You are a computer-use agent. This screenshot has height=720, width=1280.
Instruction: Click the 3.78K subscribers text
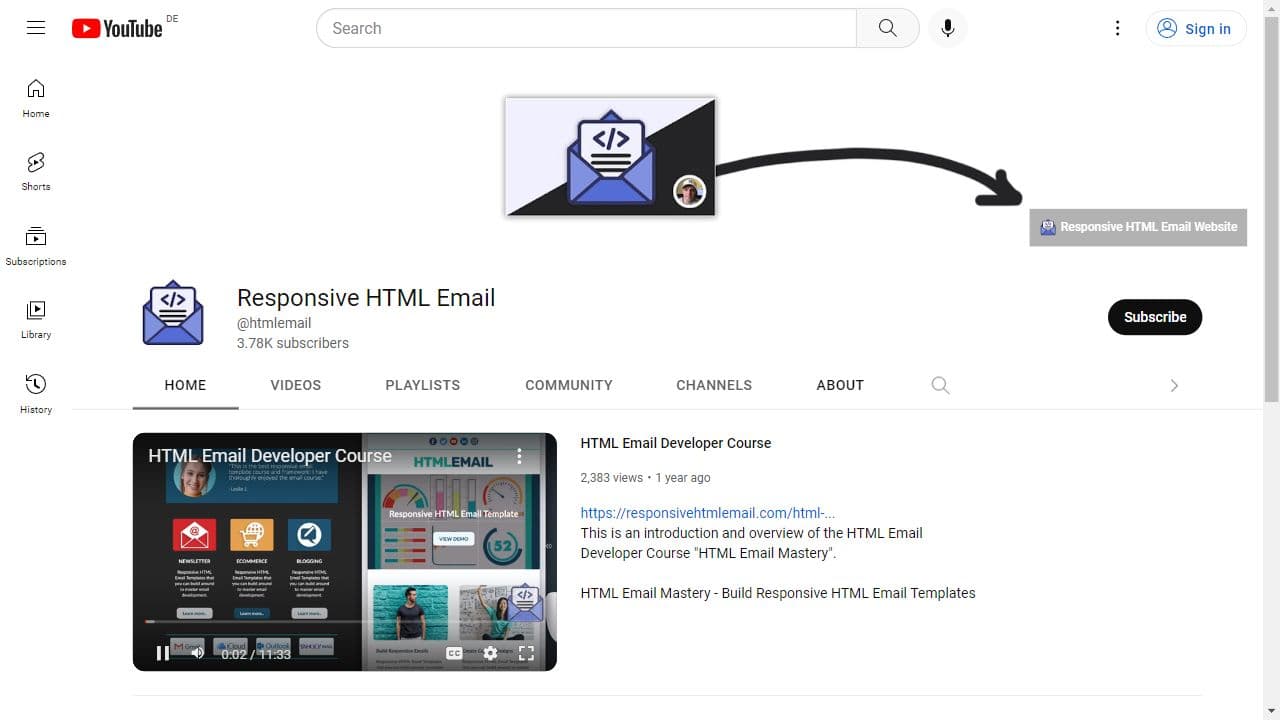(x=293, y=343)
